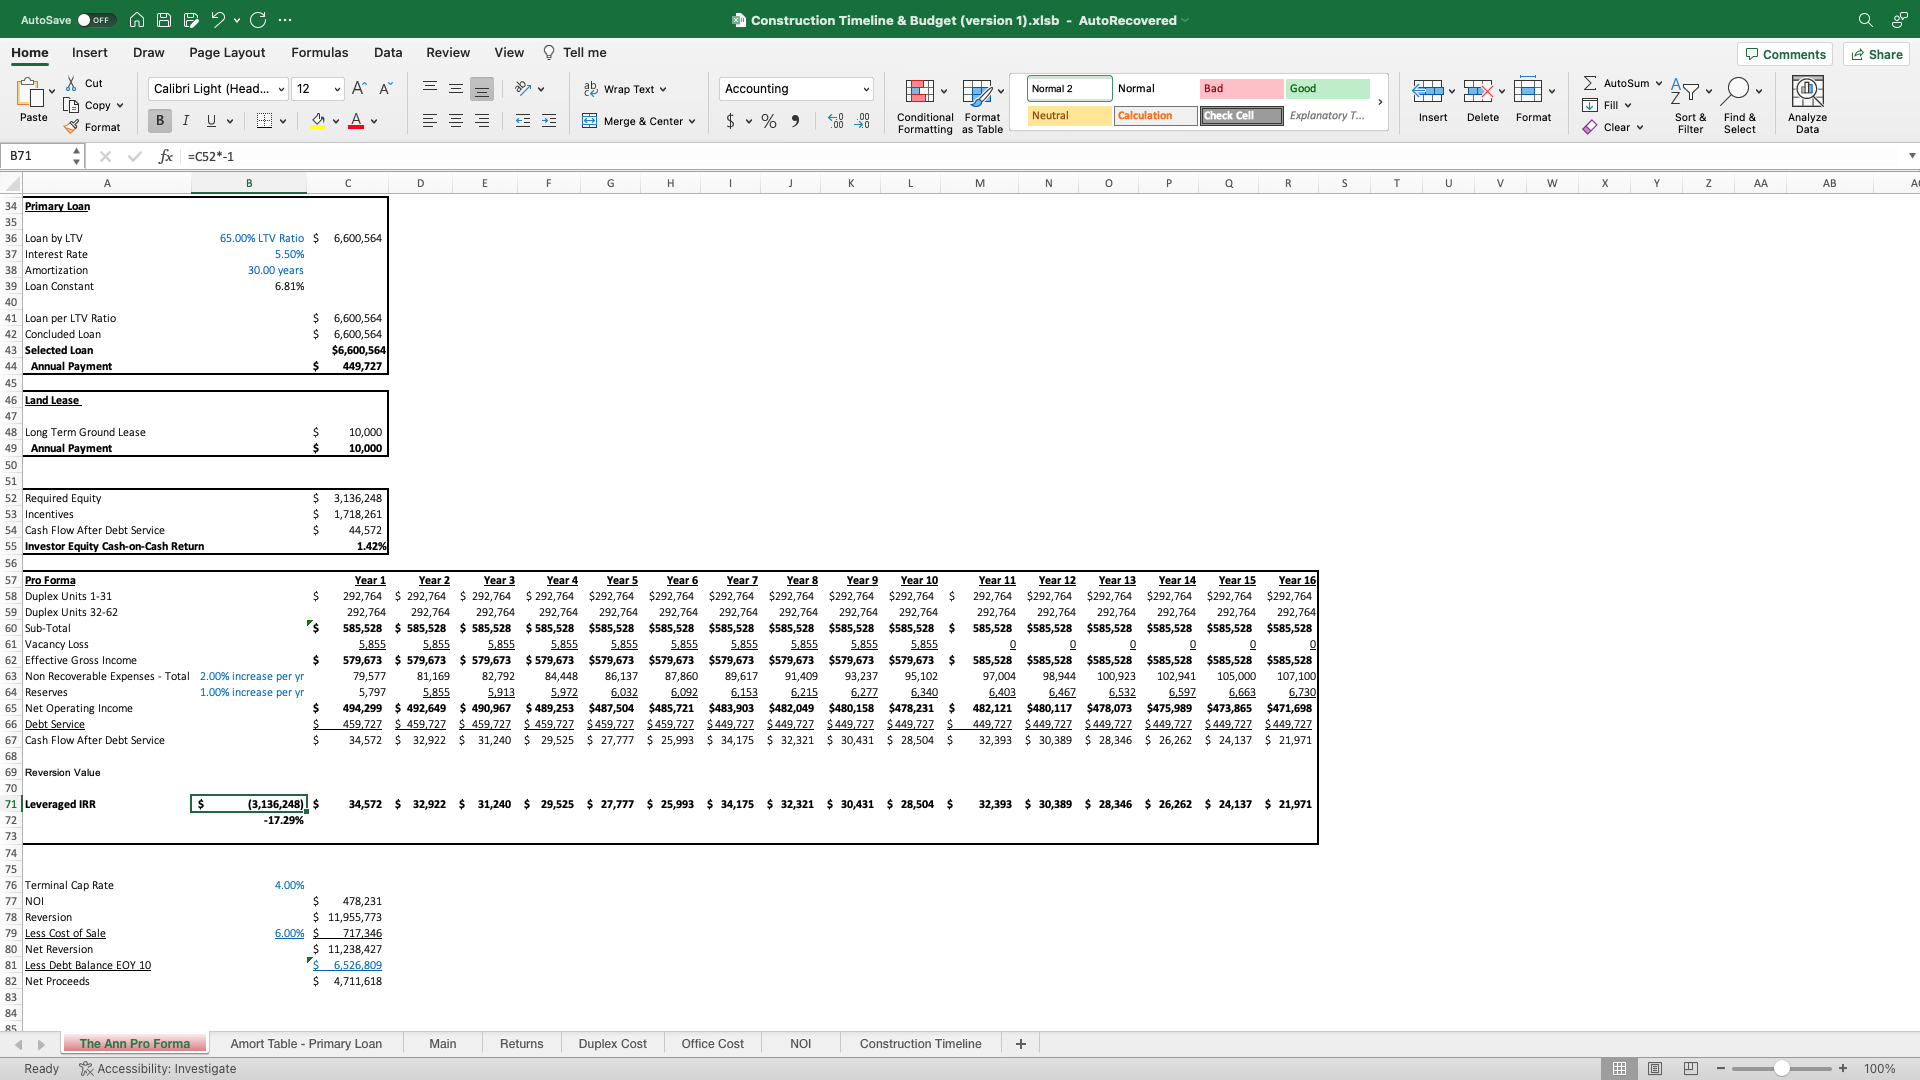Switch to Page Layout view in status bar

coord(1655,1068)
